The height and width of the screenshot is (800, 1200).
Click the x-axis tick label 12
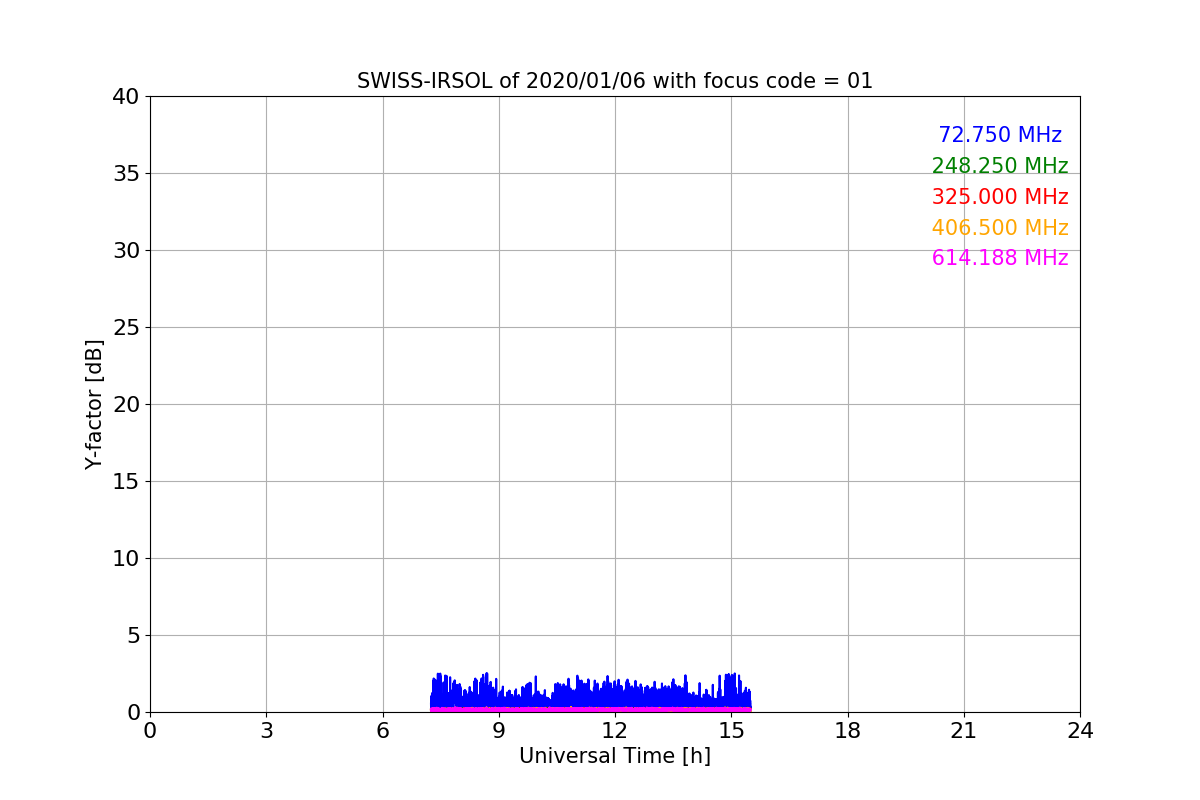click(615, 731)
